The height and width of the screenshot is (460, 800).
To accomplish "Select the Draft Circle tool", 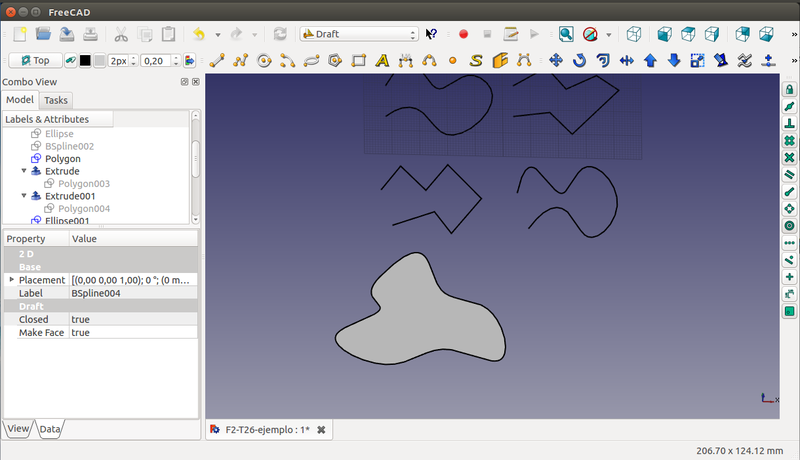I will [265, 61].
